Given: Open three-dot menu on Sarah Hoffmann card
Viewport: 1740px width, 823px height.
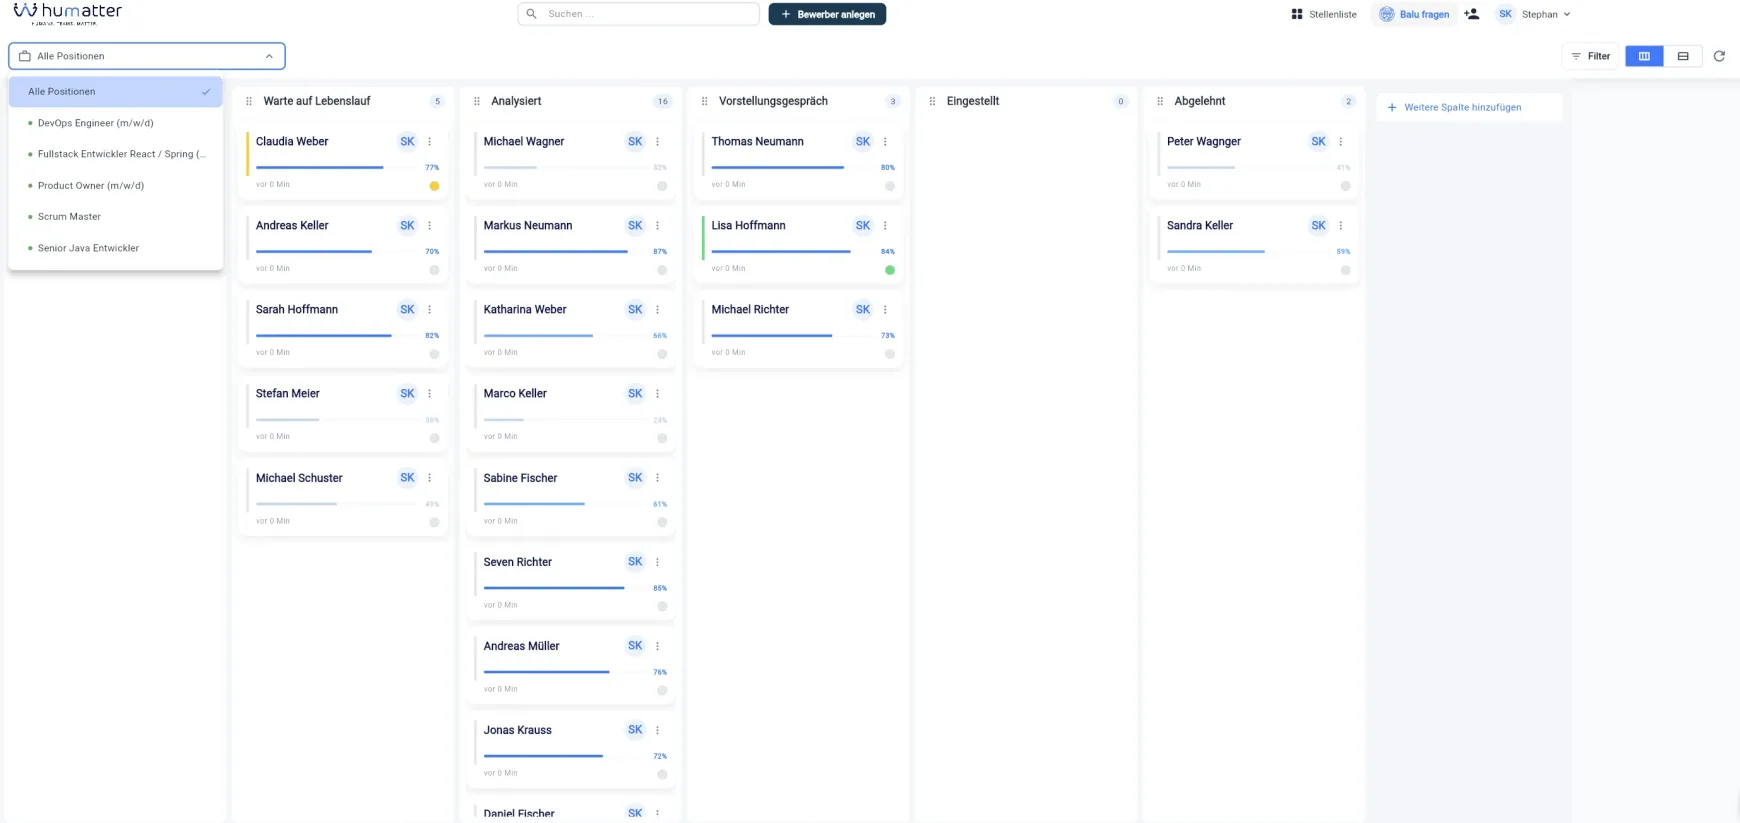Looking at the screenshot, I should tap(430, 310).
